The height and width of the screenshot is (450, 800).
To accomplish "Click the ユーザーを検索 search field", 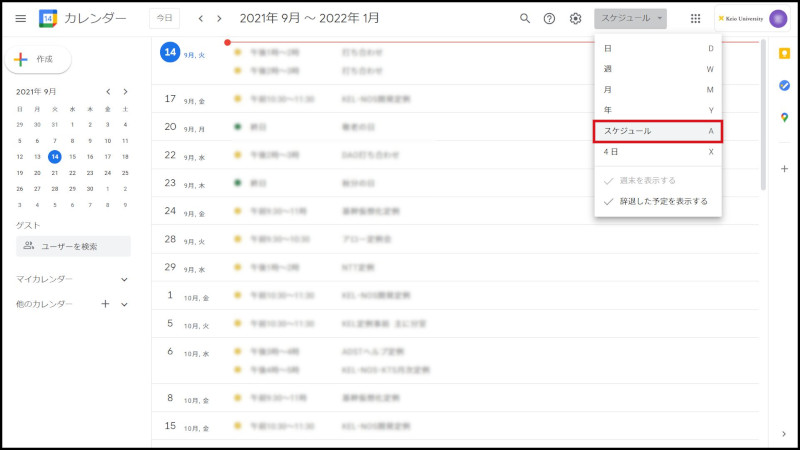I will click(x=73, y=246).
